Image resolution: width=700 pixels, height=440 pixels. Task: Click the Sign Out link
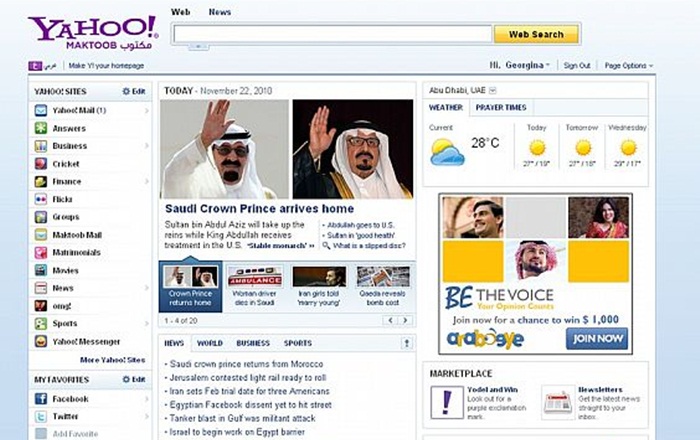coord(577,65)
